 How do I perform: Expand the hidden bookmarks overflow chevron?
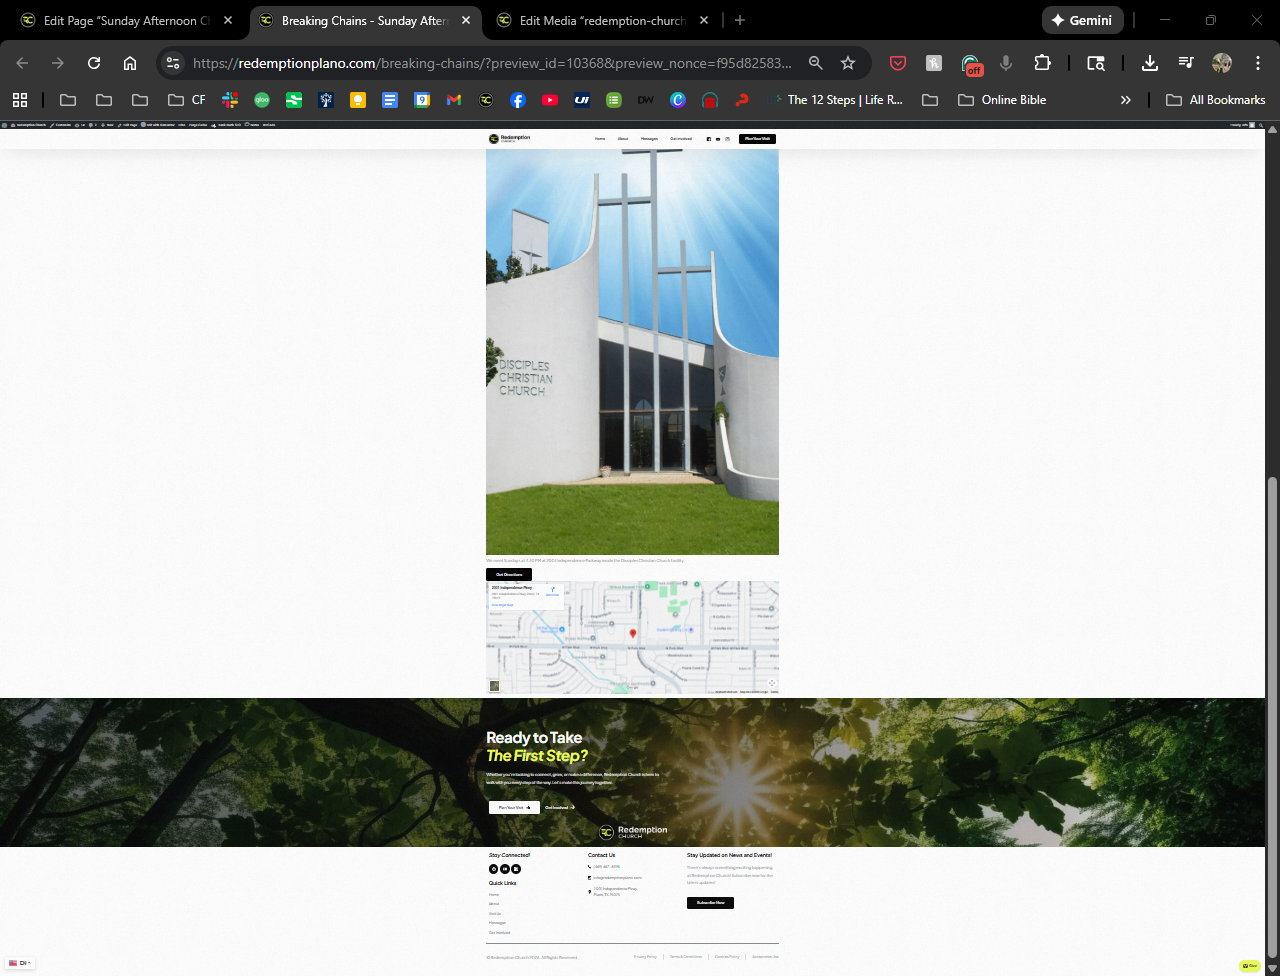pos(1126,100)
